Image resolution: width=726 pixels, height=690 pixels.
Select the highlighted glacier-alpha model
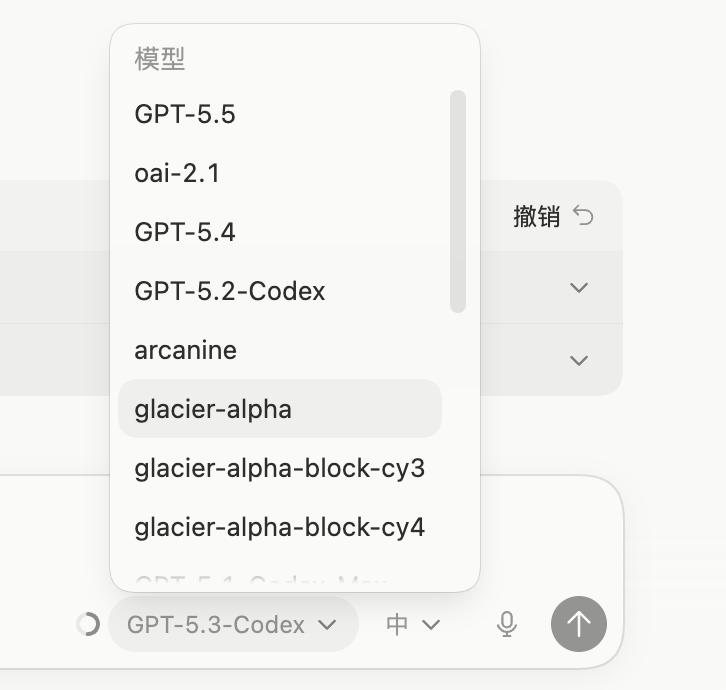tap(280, 408)
